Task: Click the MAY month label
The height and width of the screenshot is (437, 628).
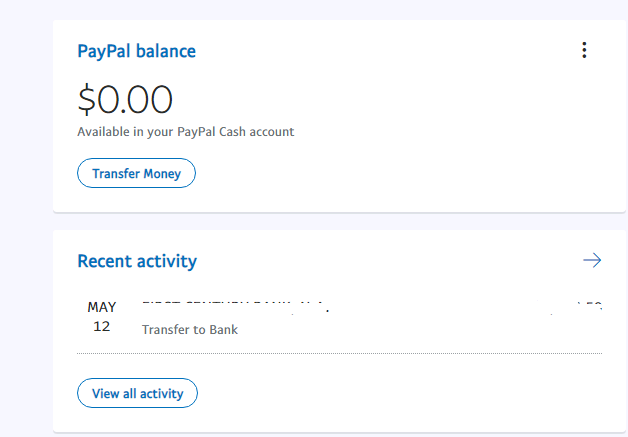Action: [102, 307]
